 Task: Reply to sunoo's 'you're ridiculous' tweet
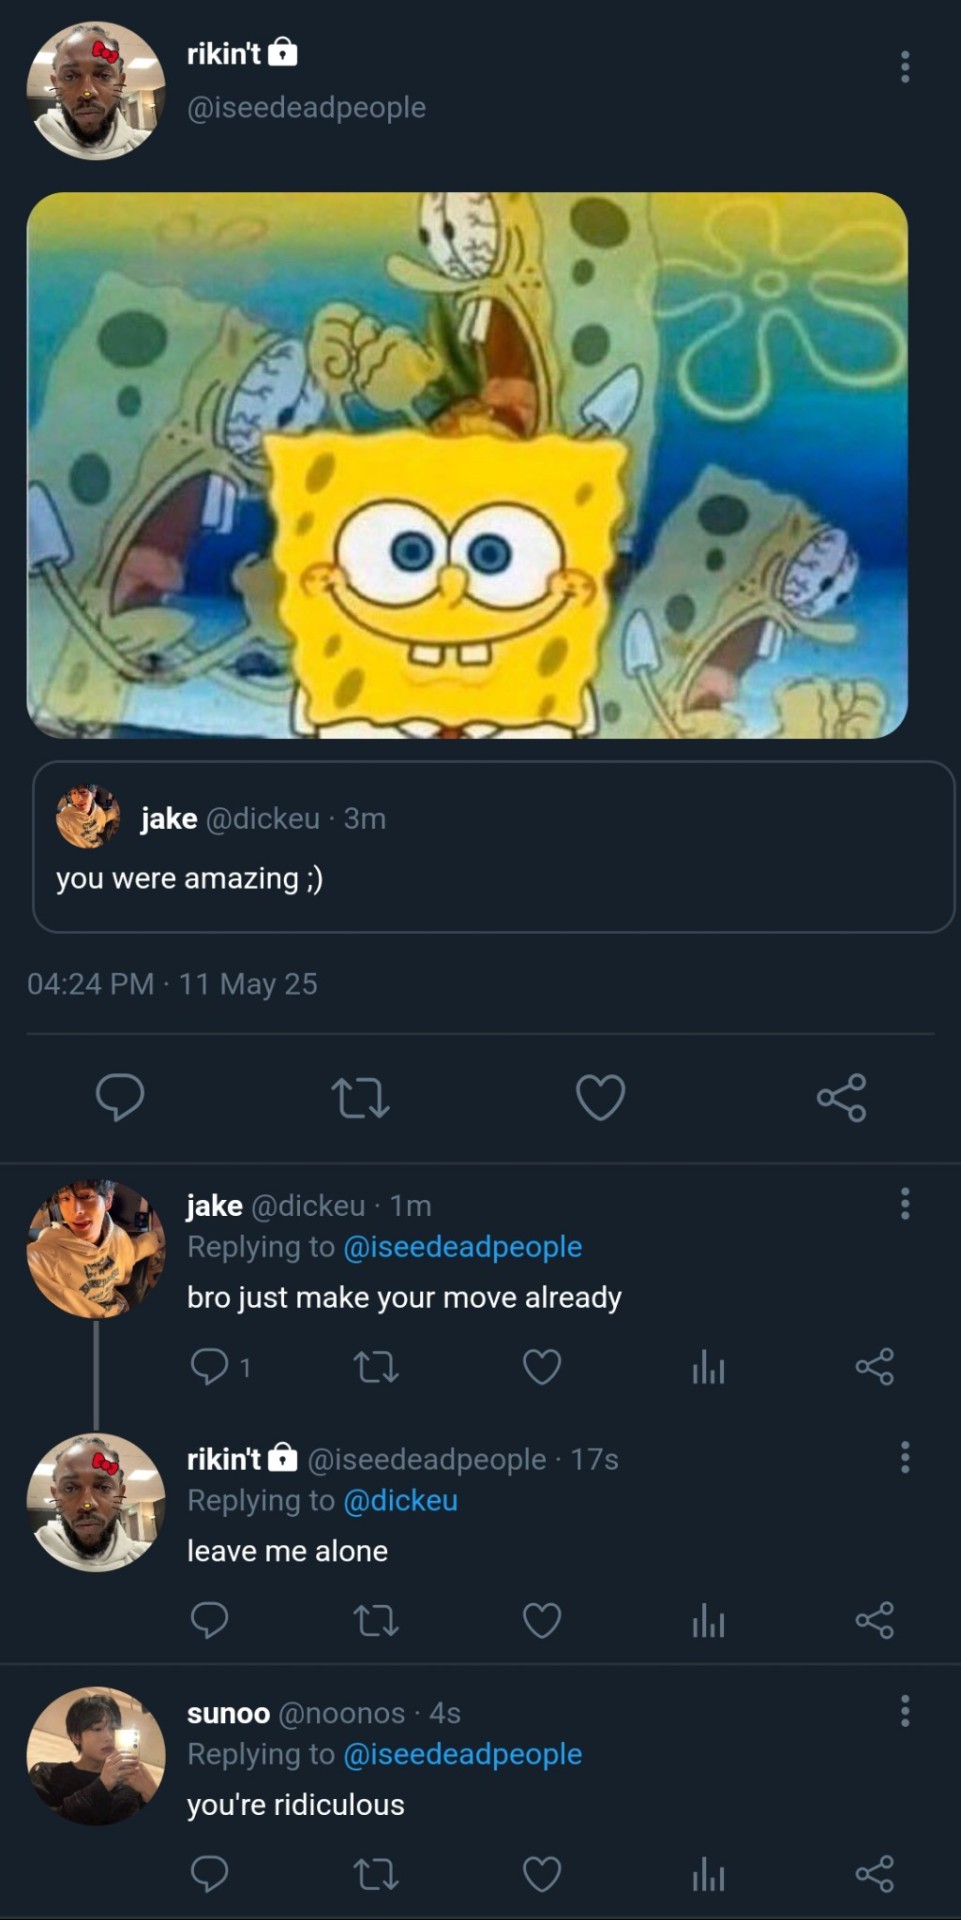tap(210, 1874)
